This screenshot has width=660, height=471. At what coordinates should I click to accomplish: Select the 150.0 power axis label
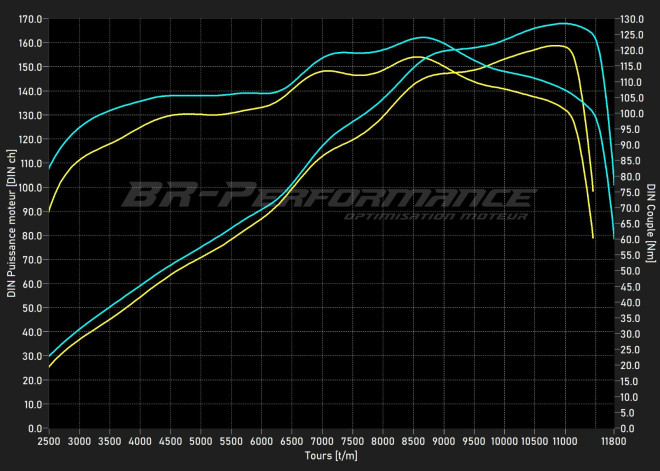click(x=30, y=67)
